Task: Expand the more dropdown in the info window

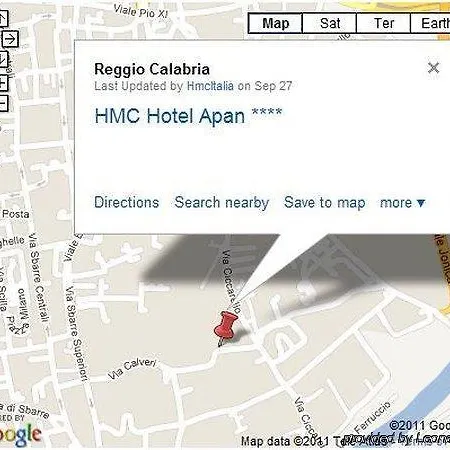Action: [x=403, y=203]
